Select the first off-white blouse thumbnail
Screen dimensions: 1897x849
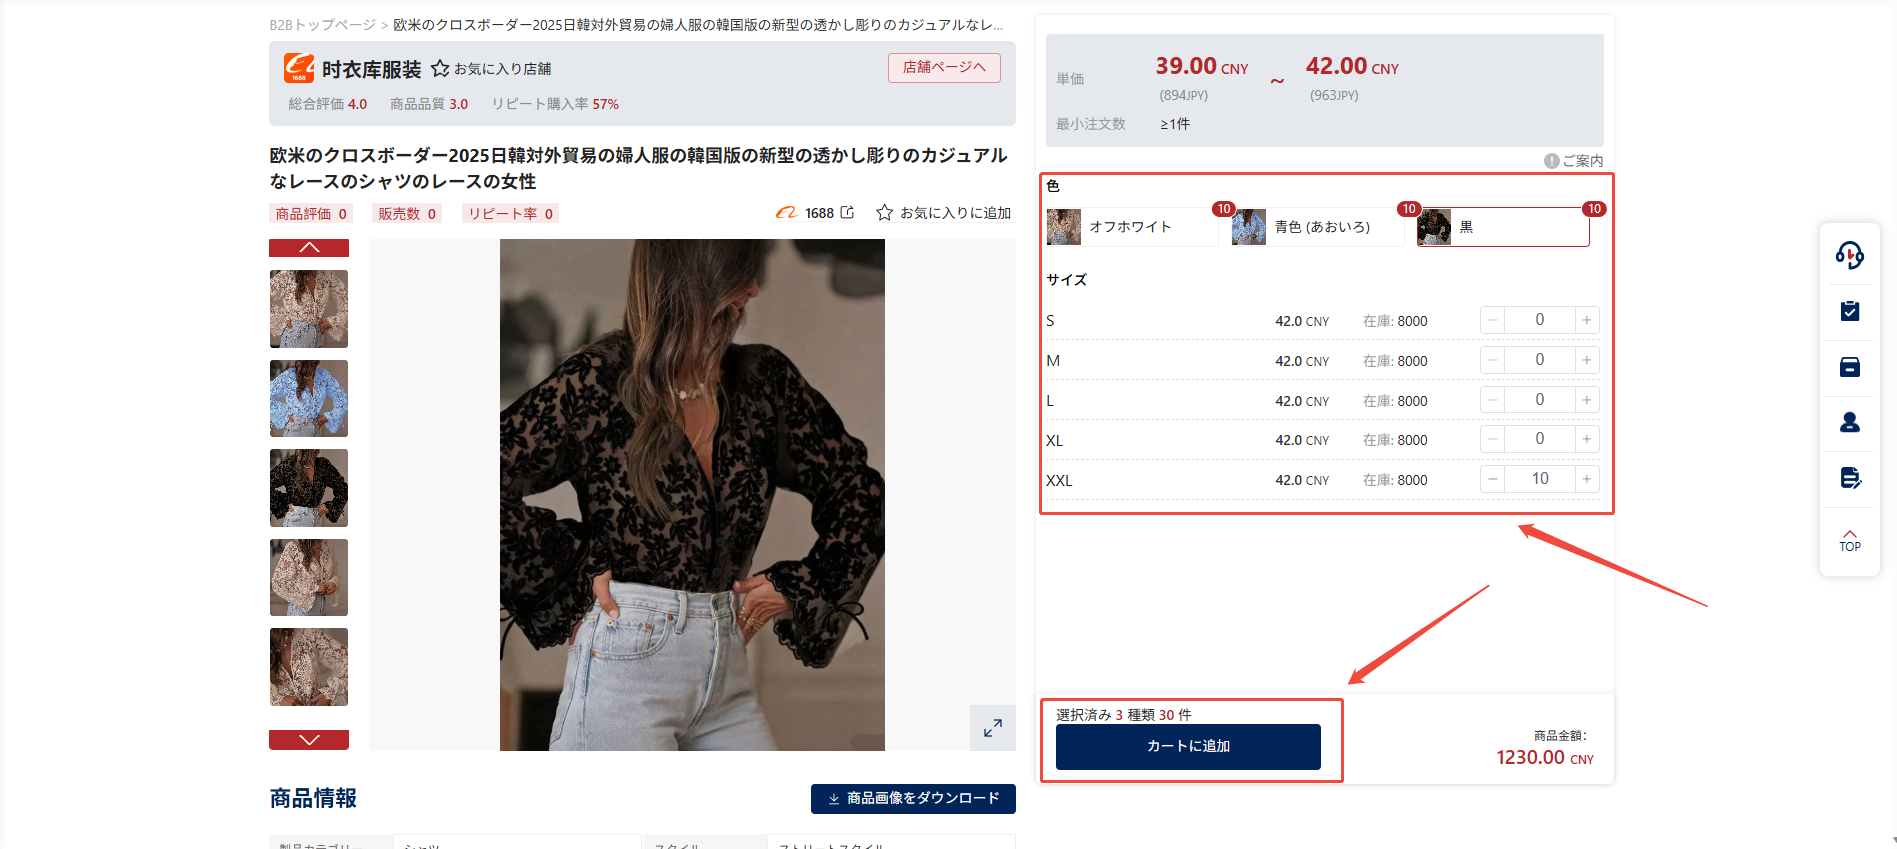pyautogui.click(x=309, y=309)
